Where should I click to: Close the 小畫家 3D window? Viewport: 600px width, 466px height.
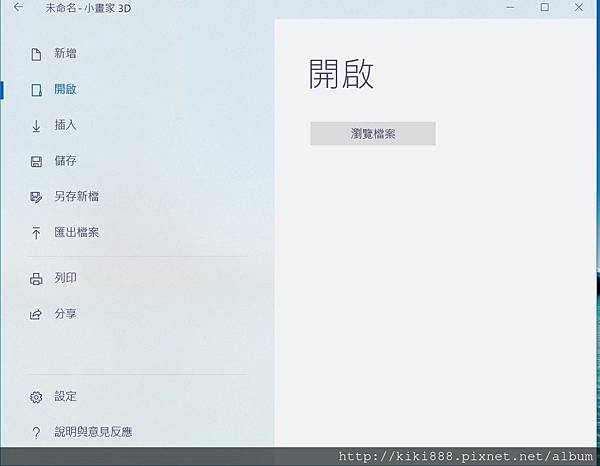coord(579,7)
